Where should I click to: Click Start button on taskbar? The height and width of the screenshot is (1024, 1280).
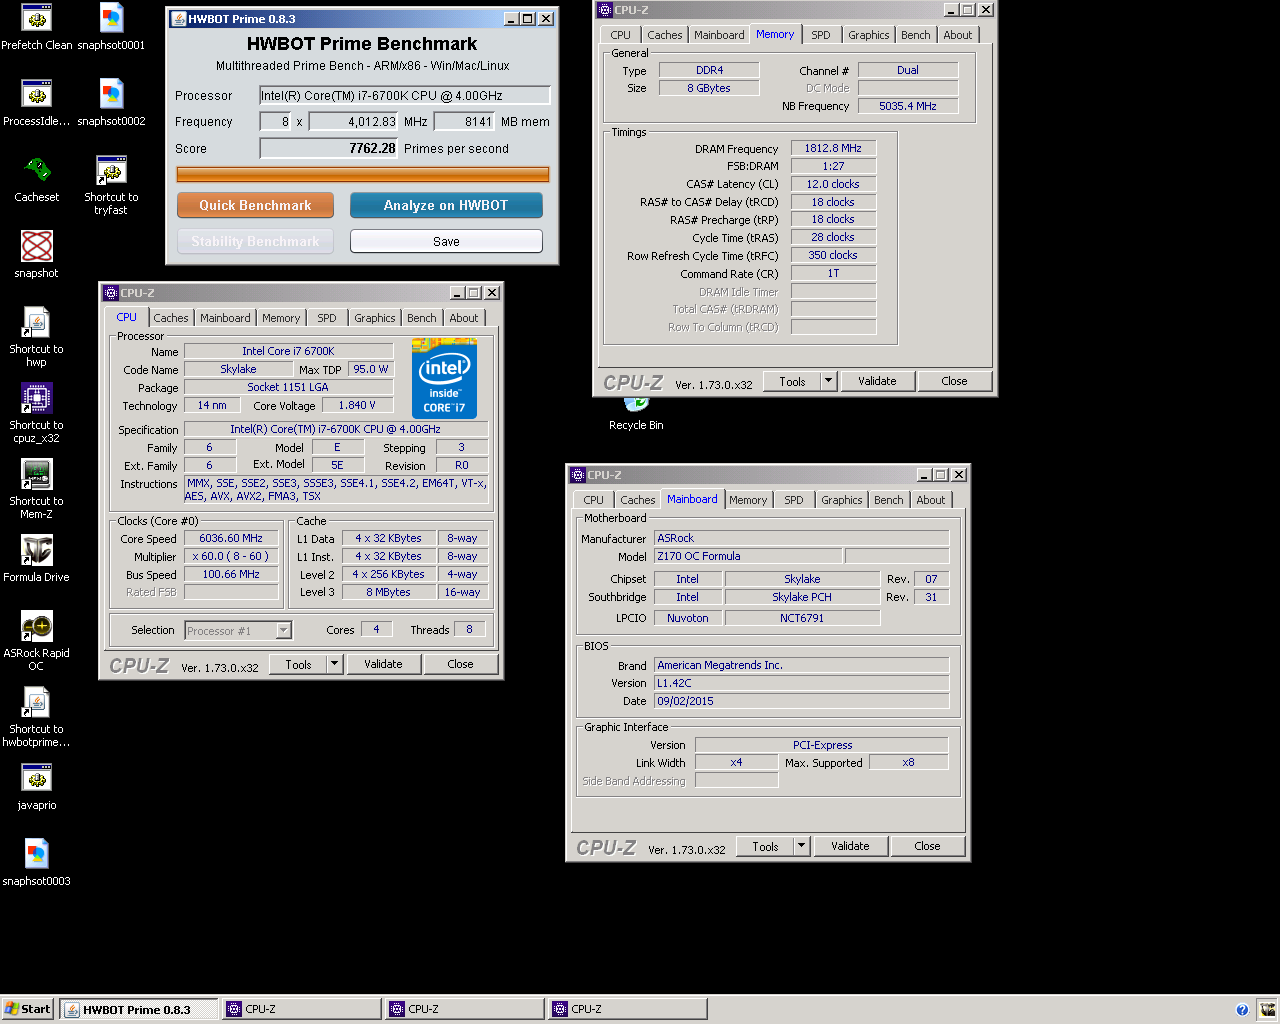pos(28,1009)
